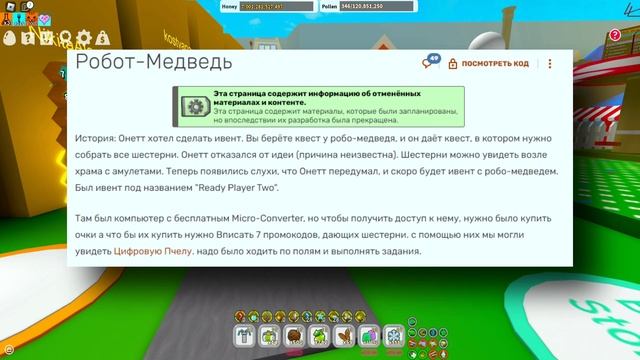Click the round icon in bottom-left corner
Image resolution: width=640 pixels, height=360 pixels.
coord(9,350)
